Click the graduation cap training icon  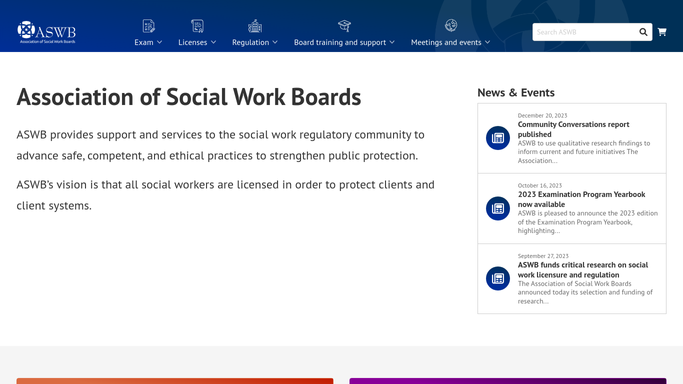344,26
